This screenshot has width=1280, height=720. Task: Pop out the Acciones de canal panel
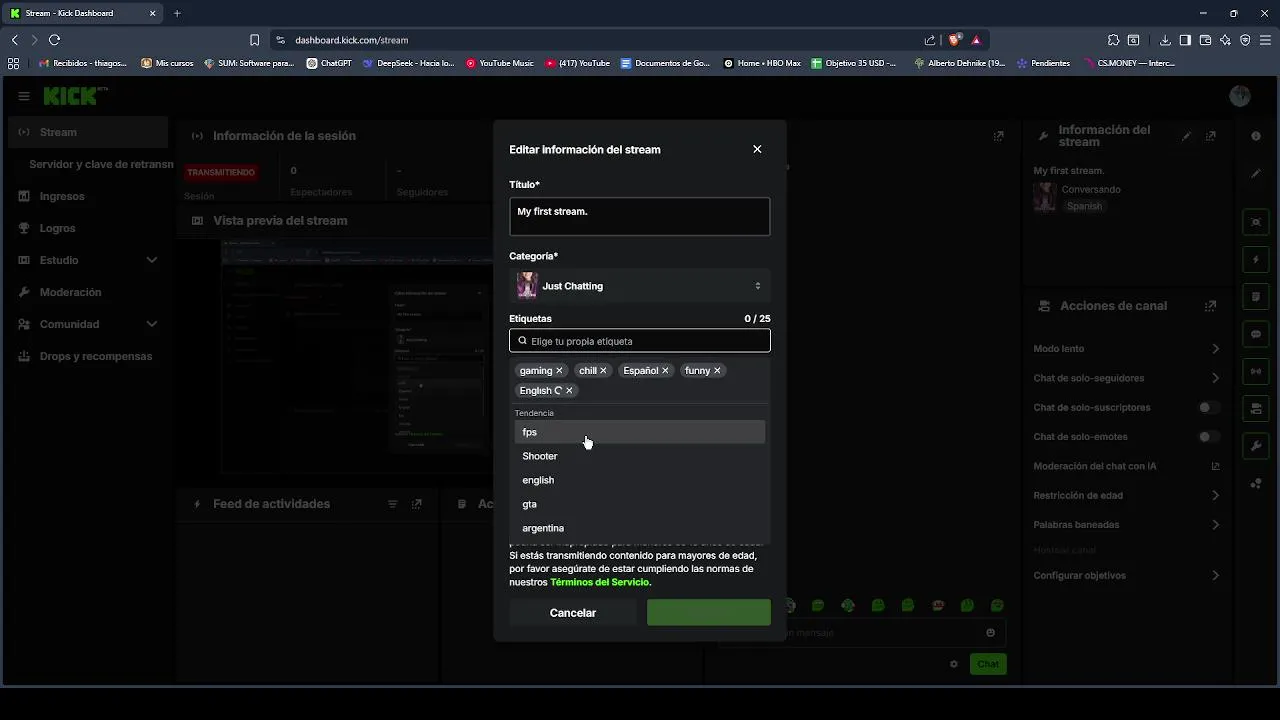tap(1211, 306)
